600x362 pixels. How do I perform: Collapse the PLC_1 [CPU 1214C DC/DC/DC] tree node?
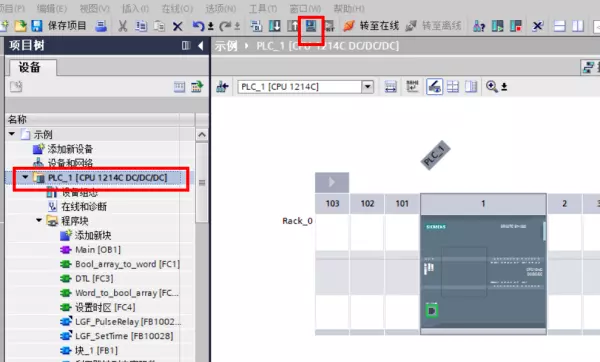[25, 177]
